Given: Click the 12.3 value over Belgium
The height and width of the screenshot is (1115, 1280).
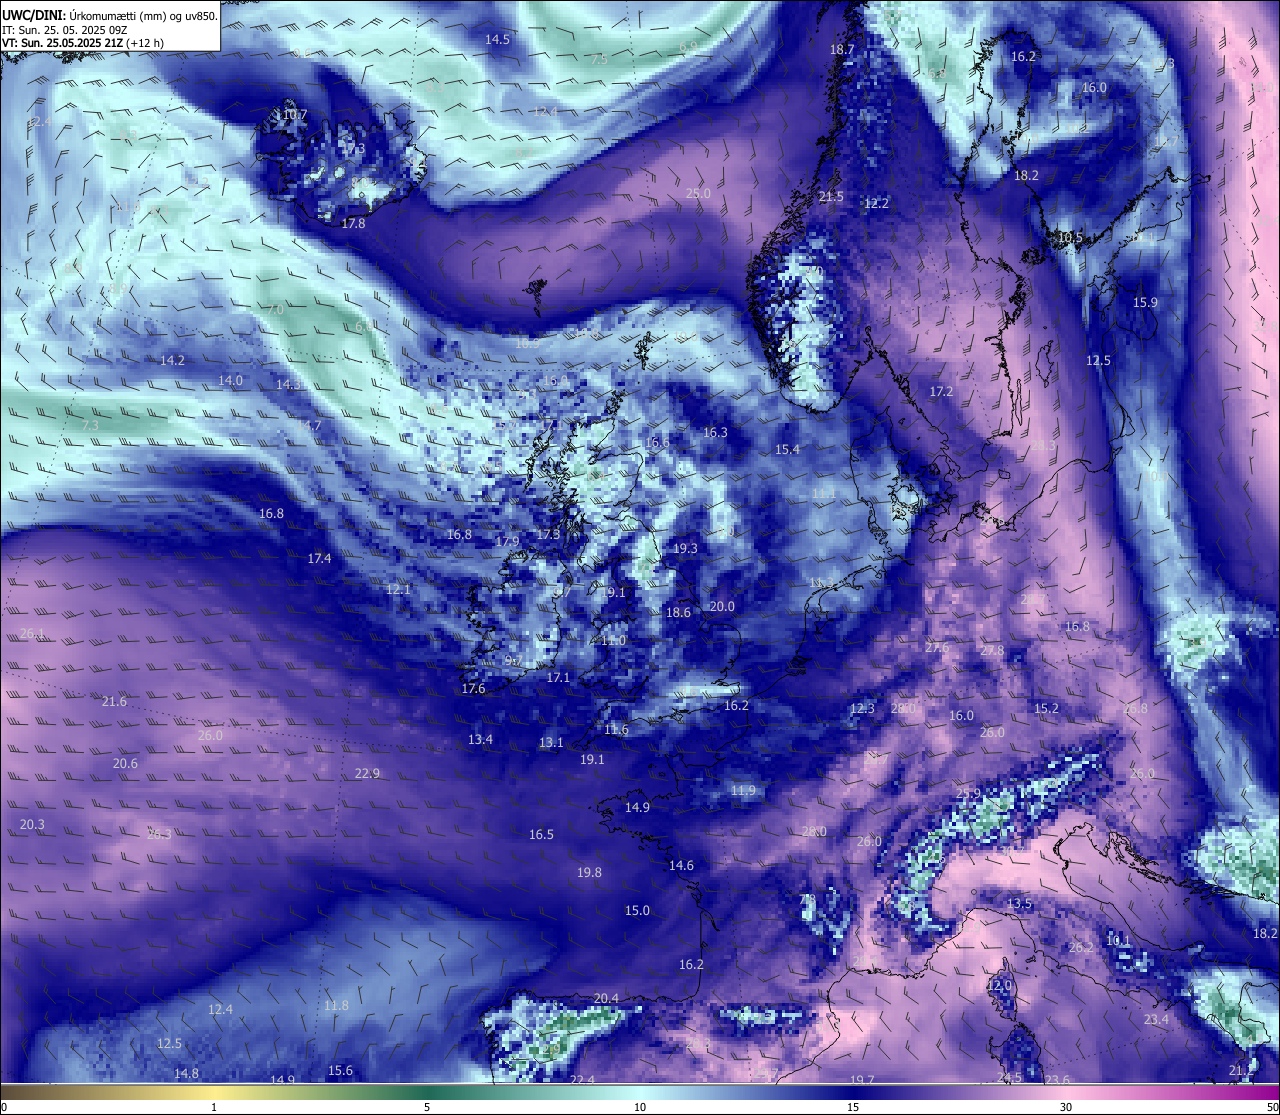Looking at the screenshot, I should click(x=862, y=708).
